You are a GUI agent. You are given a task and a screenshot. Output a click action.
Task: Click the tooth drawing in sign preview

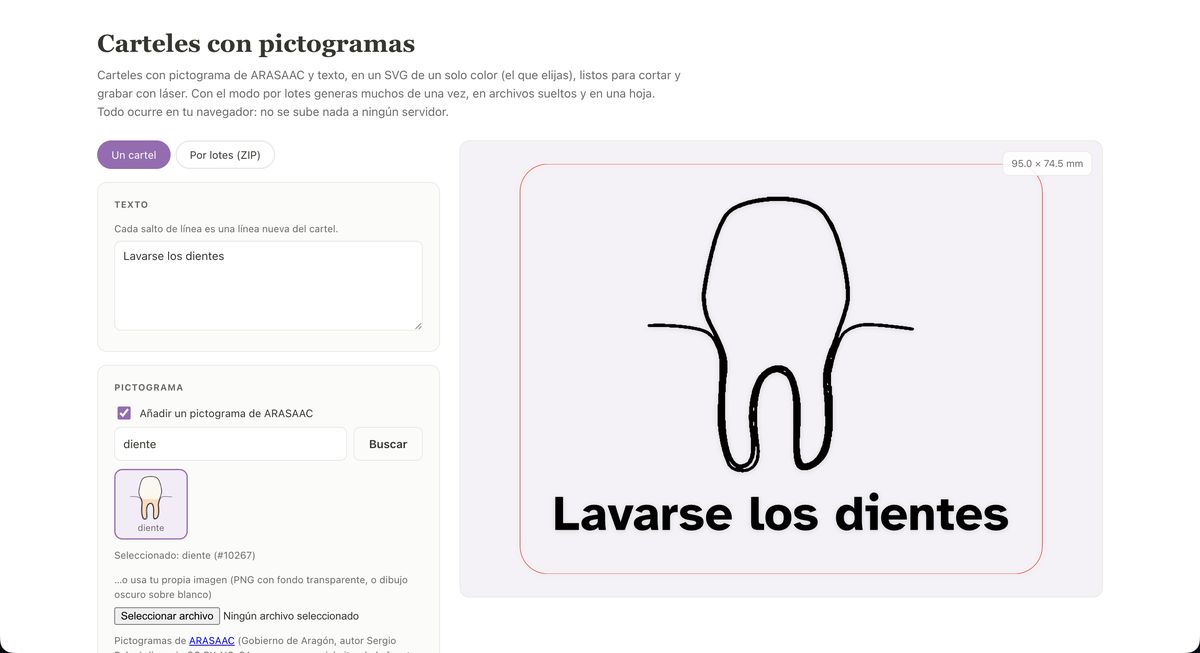tap(781, 335)
